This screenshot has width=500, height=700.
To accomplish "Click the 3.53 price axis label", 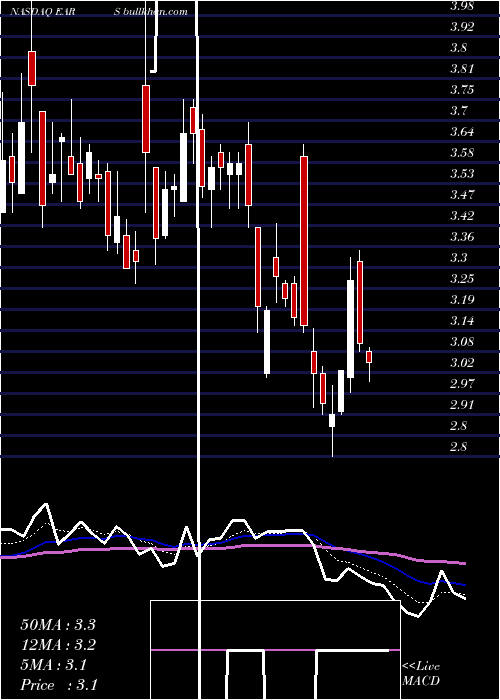I will click(462, 174).
